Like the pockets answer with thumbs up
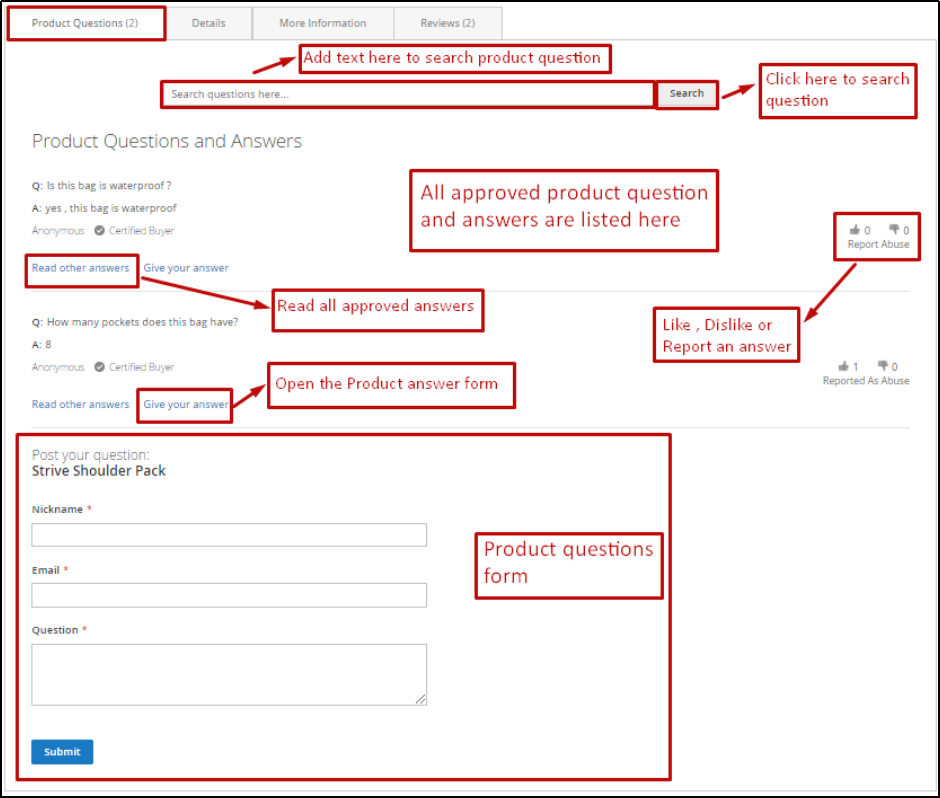The width and height of the screenshot is (940, 798). click(x=843, y=366)
